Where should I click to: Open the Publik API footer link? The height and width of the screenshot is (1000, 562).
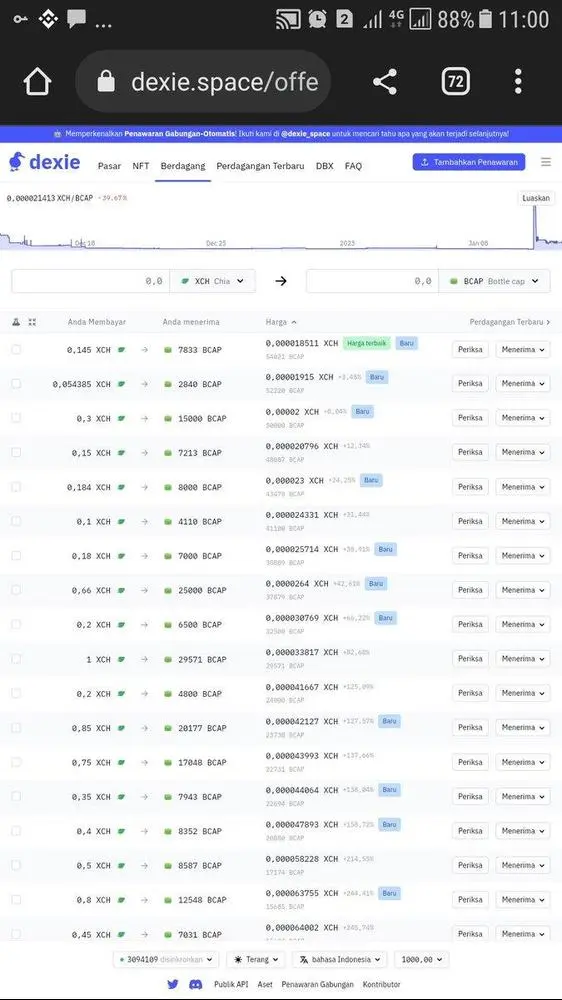point(231,984)
